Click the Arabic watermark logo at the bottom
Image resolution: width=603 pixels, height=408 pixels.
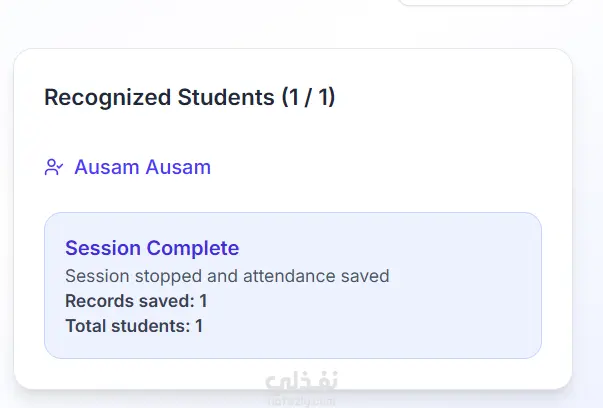[302, 384]
